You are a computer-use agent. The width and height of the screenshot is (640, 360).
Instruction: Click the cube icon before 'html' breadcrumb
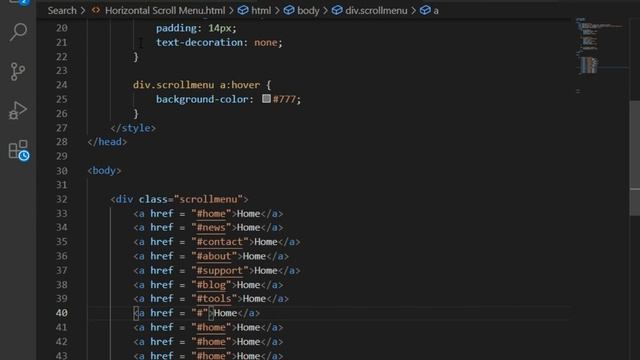pos(243,10)
